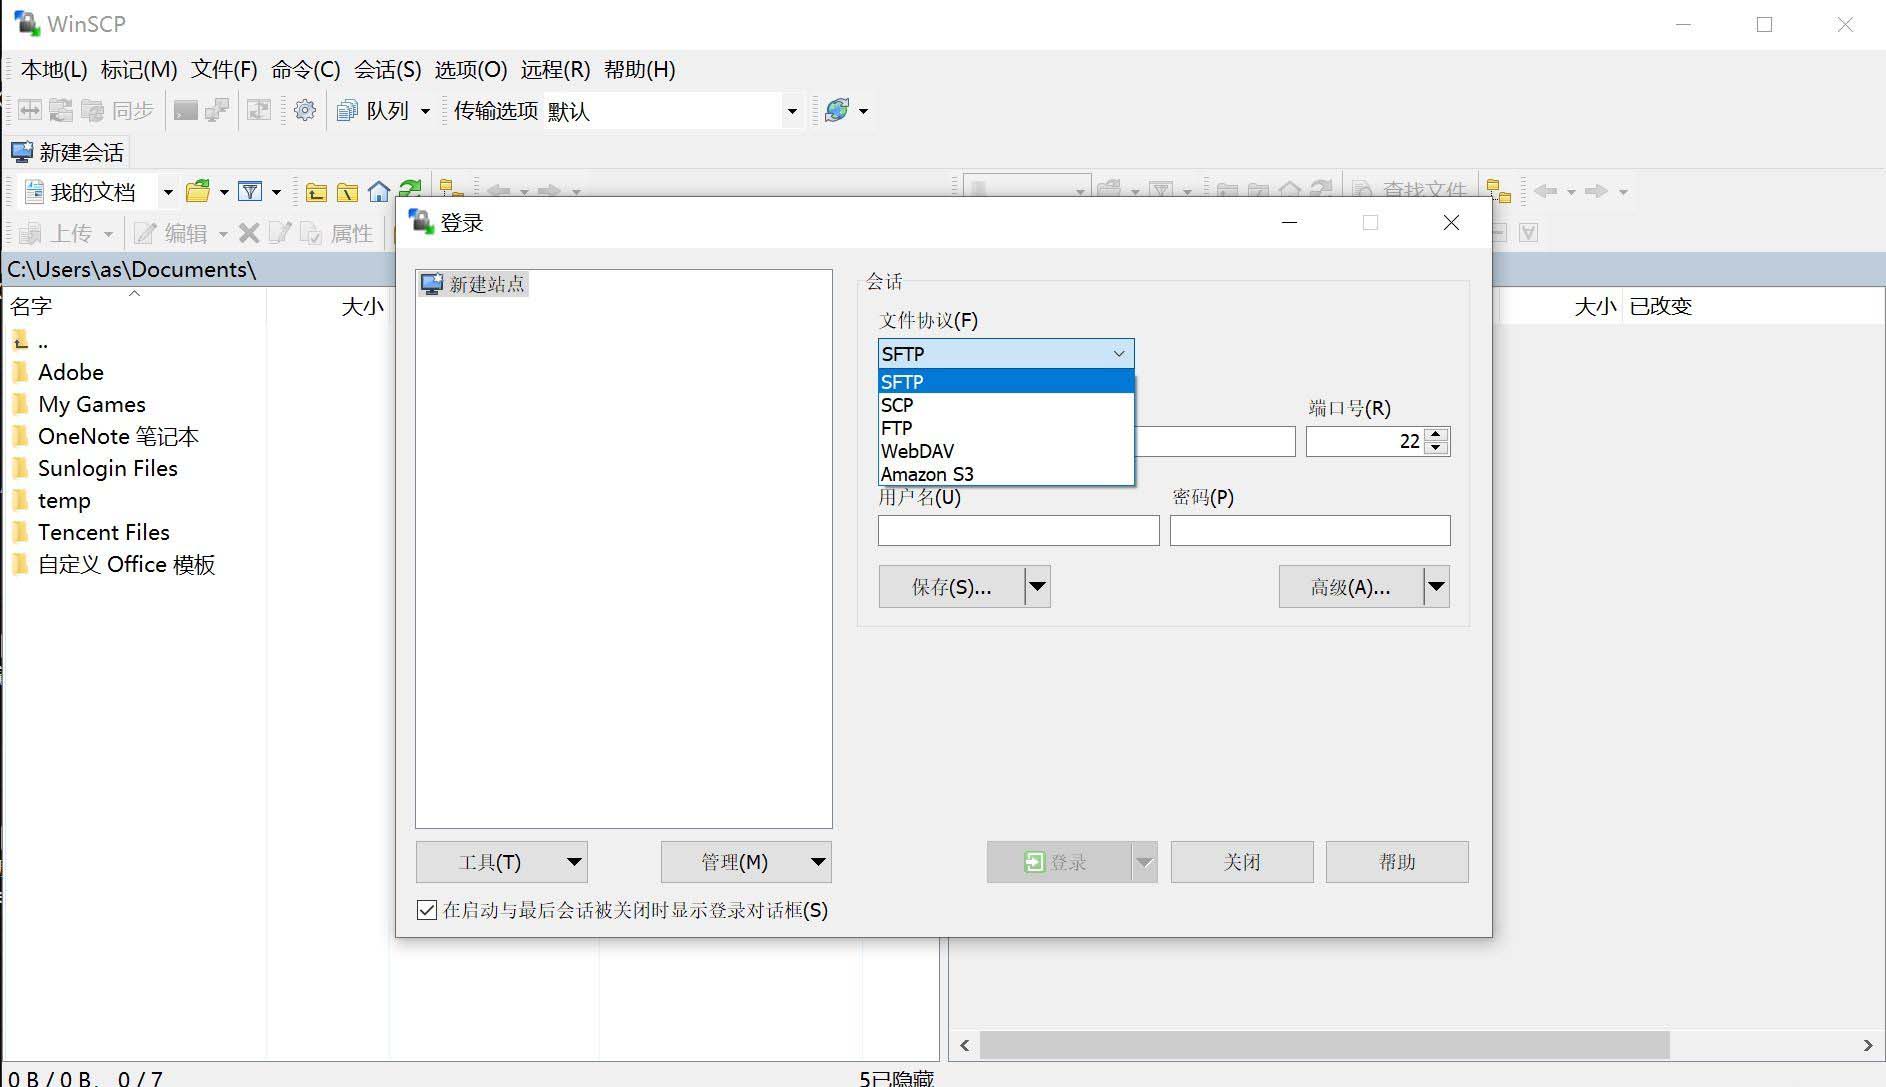Open the 传输选项 默认 transfer settings dropdown
Screen dimensions: 1886x1087
792,111
